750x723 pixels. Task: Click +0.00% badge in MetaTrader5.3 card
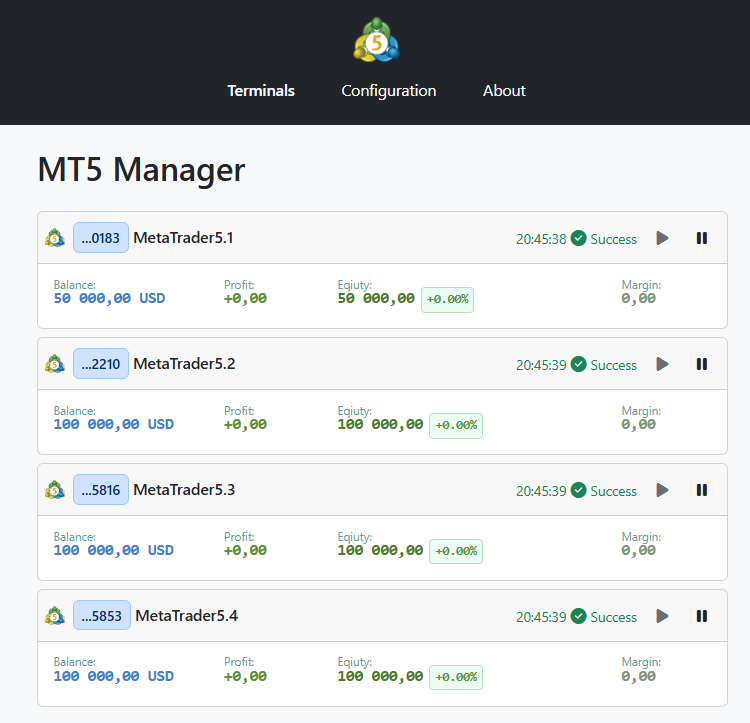click(x=456, y=551)
